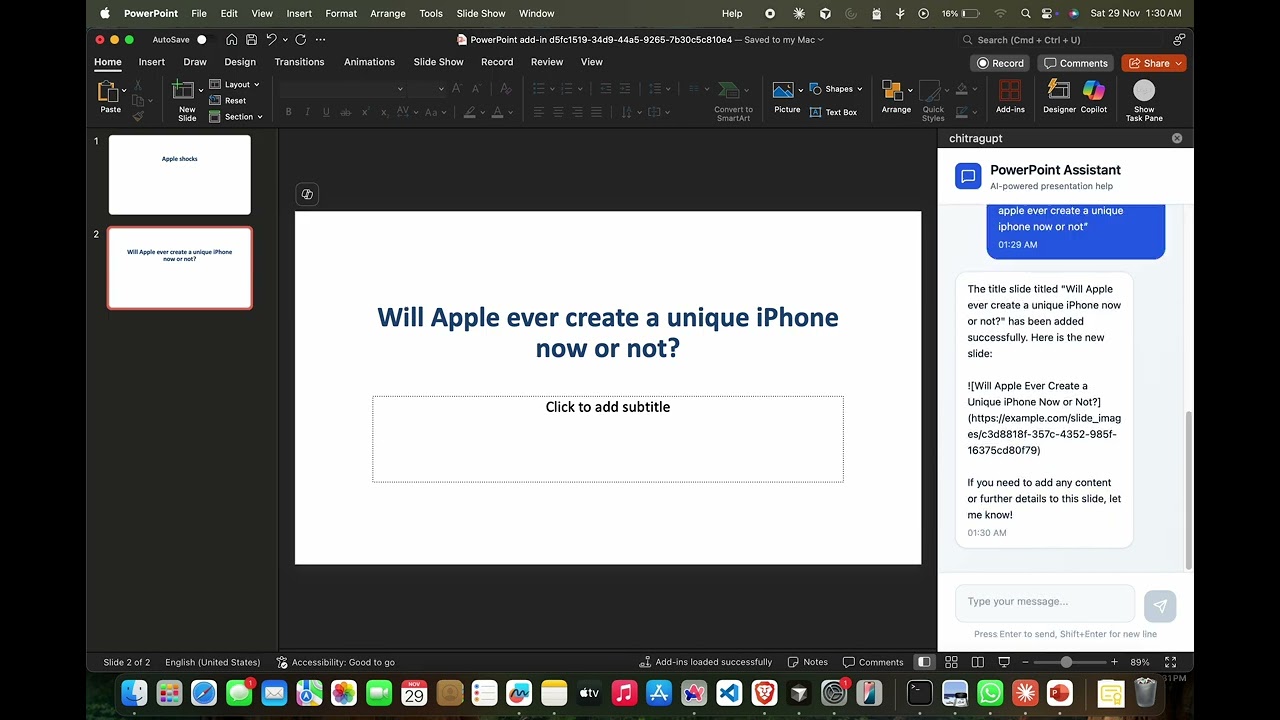Open the Arrange menu in the menu bar

tap(388, 13)
